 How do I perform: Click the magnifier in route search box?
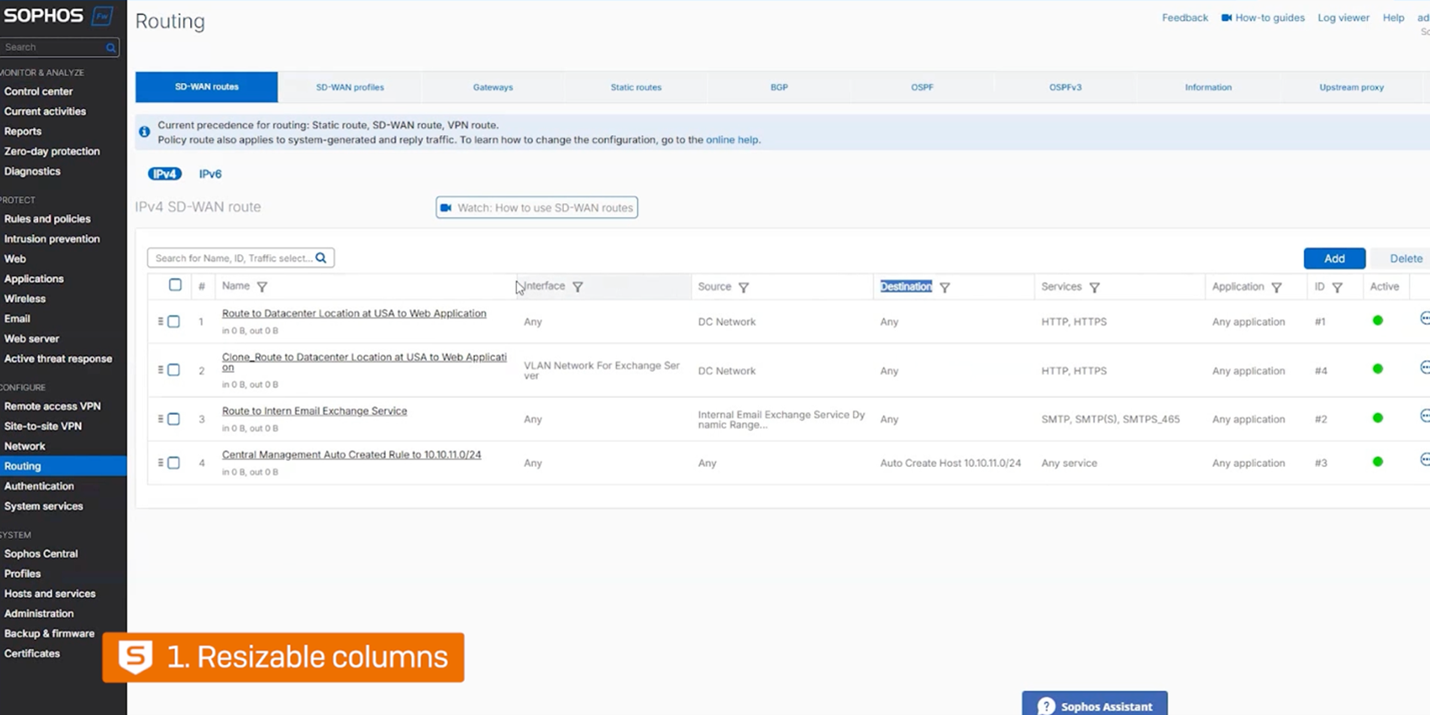click(x=321, y=258)
